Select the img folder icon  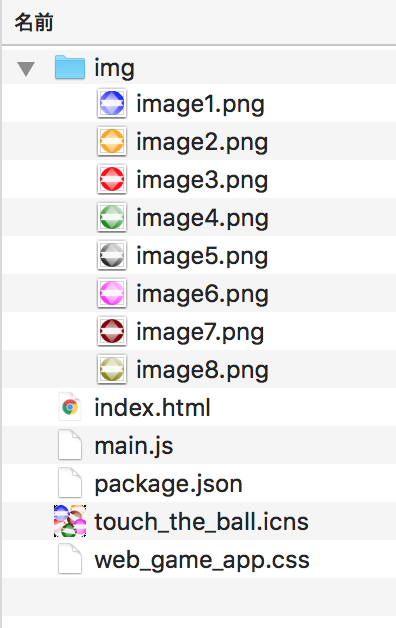click(70, 68)
